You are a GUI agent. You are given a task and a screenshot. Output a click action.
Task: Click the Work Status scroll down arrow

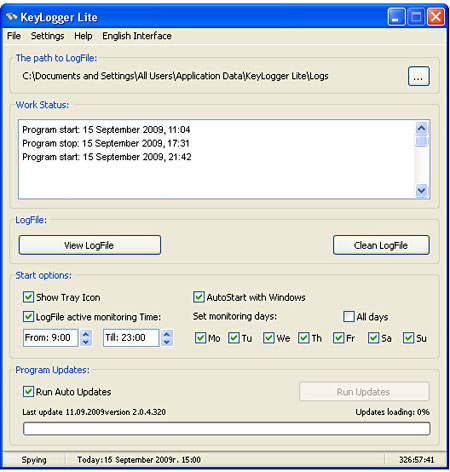[421, 190]
